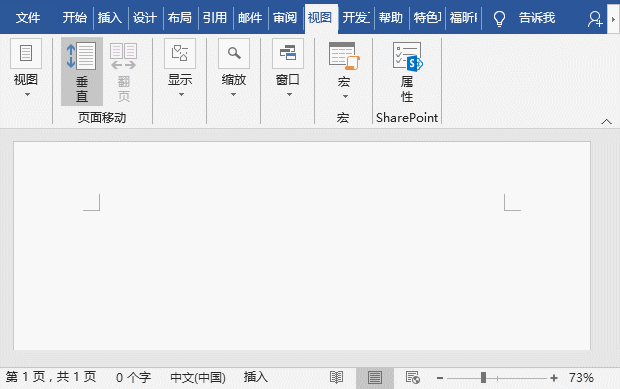This screenshot has width=620, height=389.
Task: Click the language 中文(中国) status item
Action: 198,378
